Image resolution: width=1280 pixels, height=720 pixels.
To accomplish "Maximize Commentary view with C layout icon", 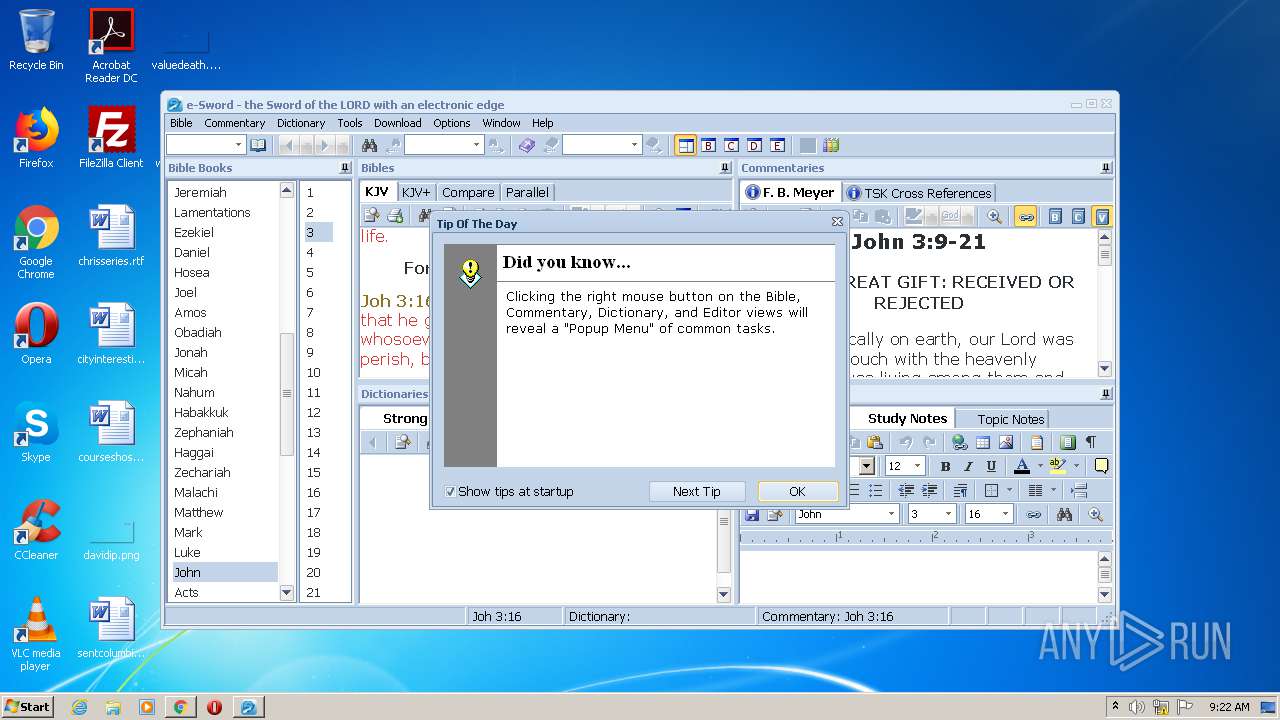I will (x=732, y=145).
